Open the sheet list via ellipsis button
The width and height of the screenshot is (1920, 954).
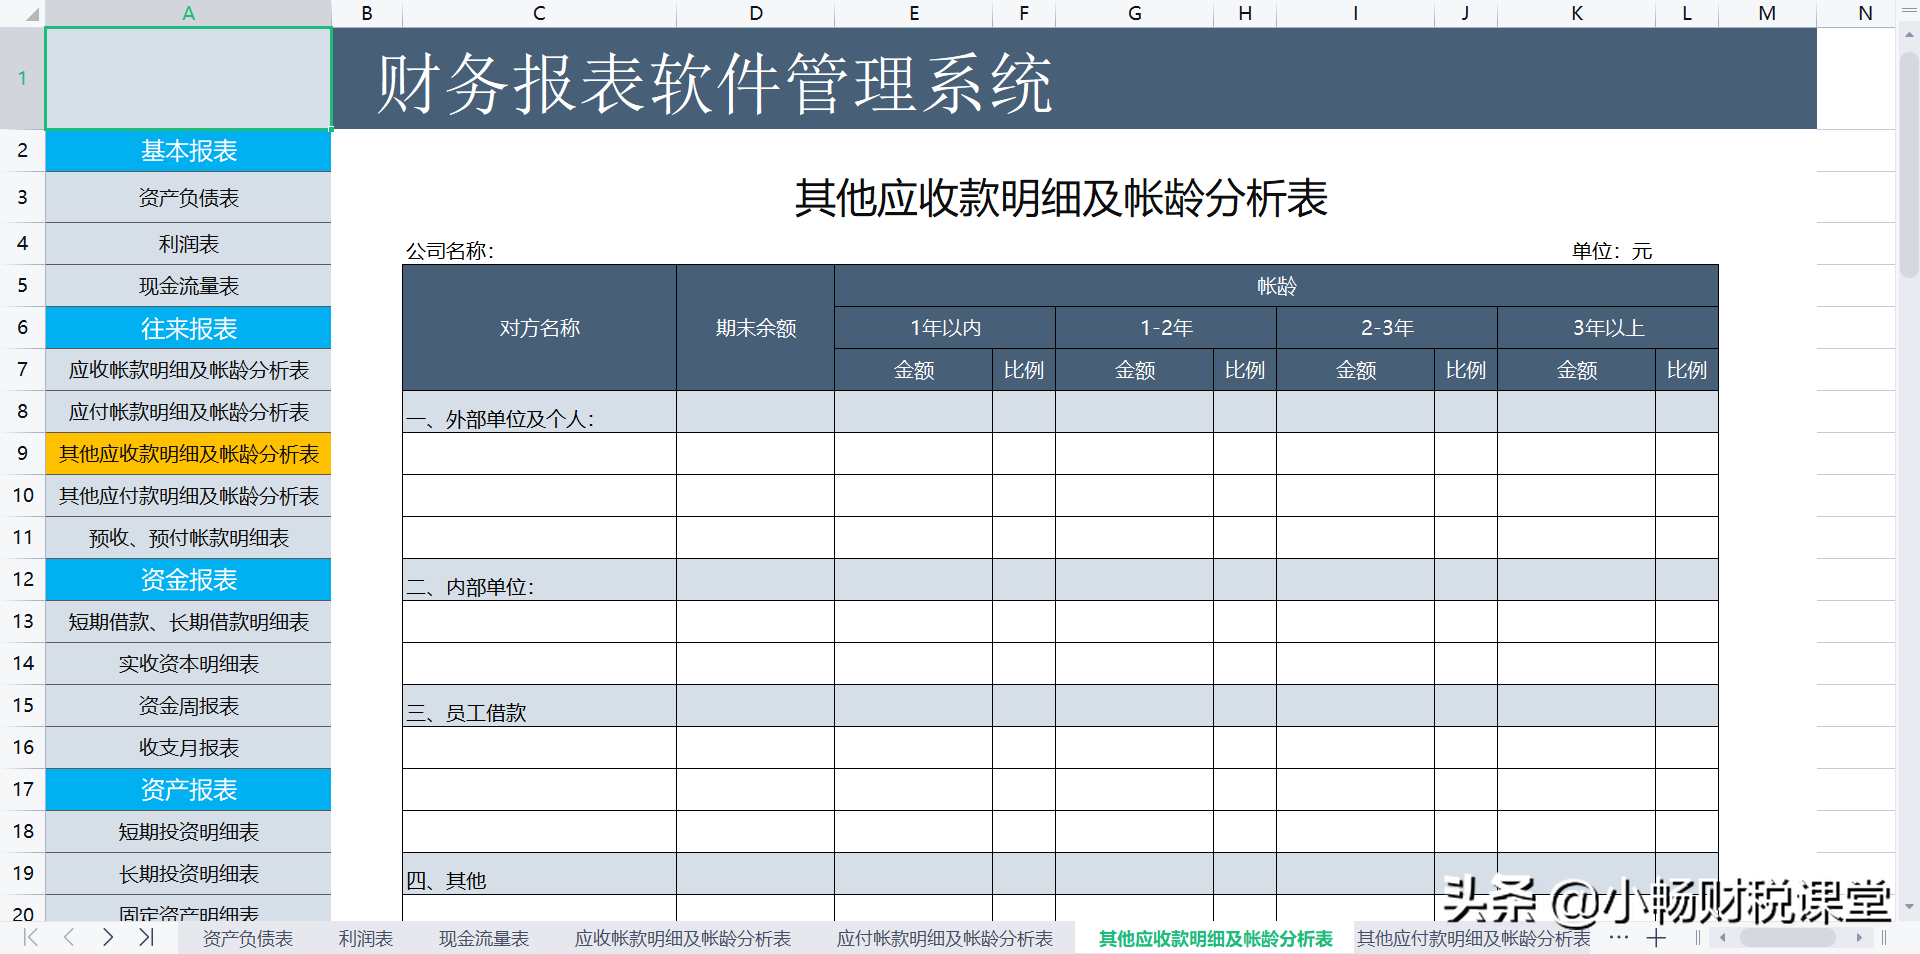(1617, 938)
